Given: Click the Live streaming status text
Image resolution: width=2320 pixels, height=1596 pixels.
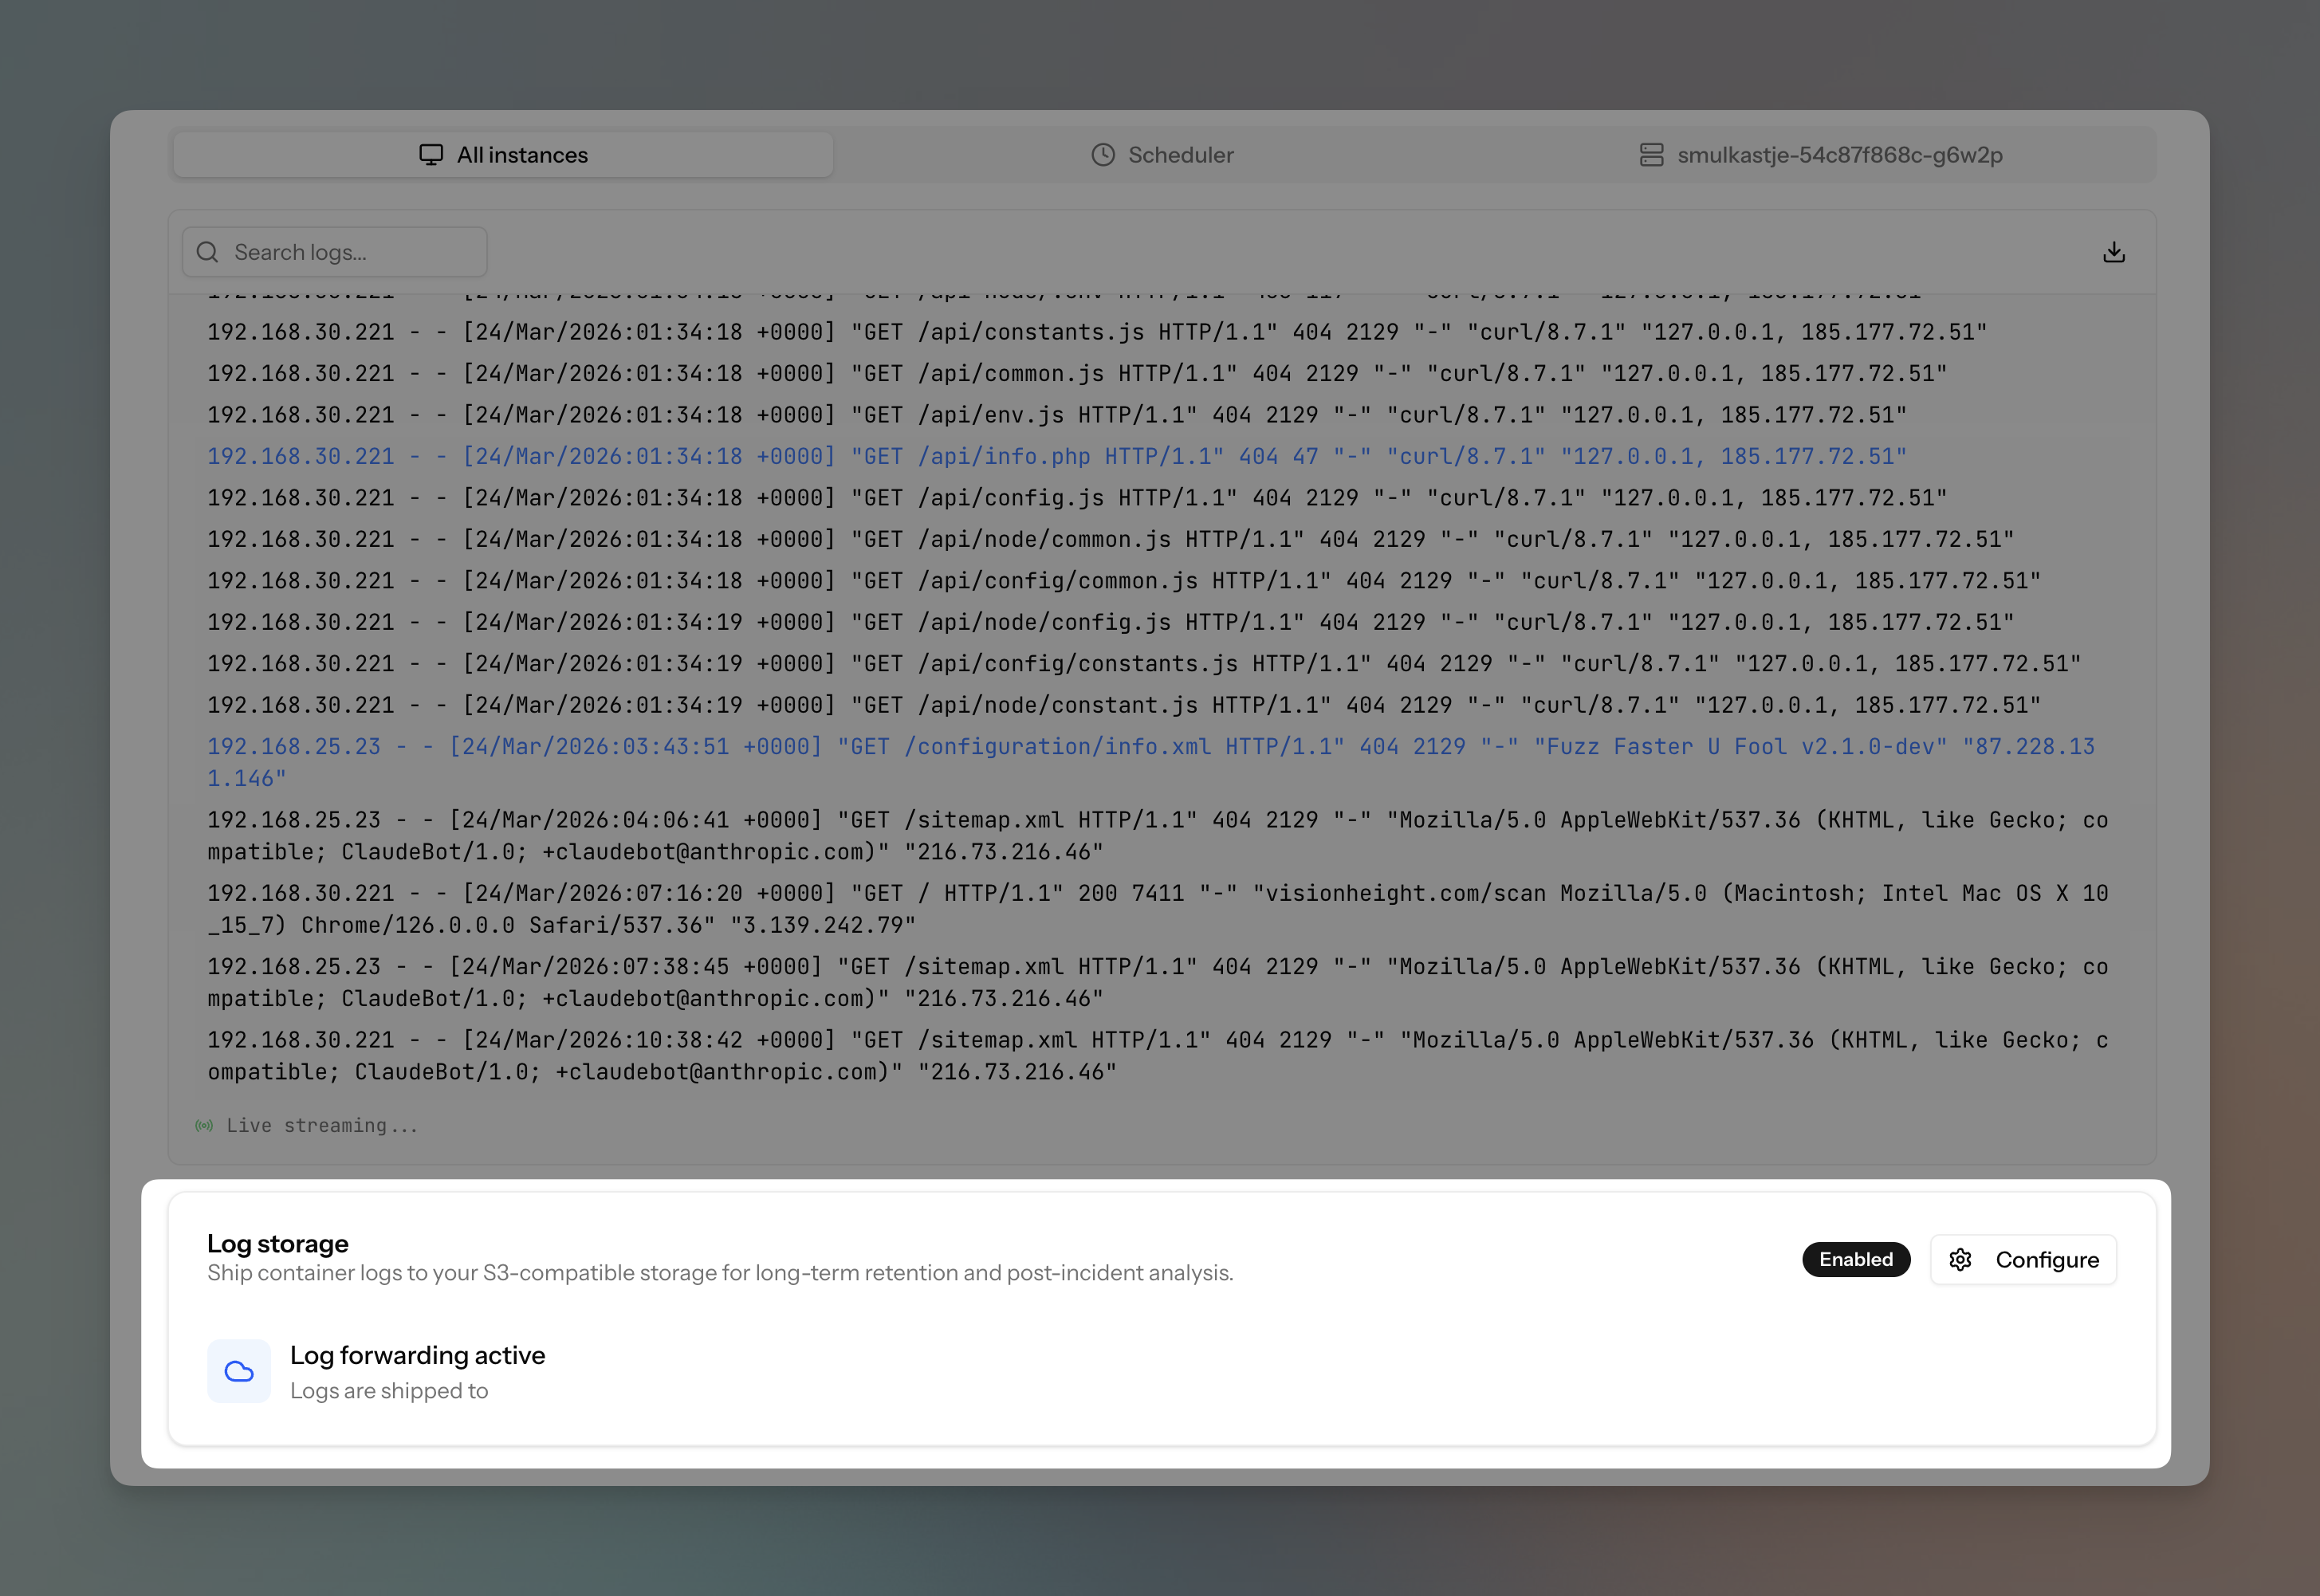Looking at the screenshot, I should pos(321,1126).
